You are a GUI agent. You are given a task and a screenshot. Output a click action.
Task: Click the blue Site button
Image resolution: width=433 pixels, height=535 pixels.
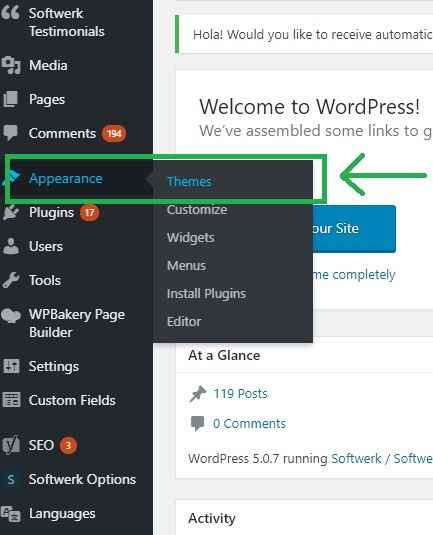354,229
